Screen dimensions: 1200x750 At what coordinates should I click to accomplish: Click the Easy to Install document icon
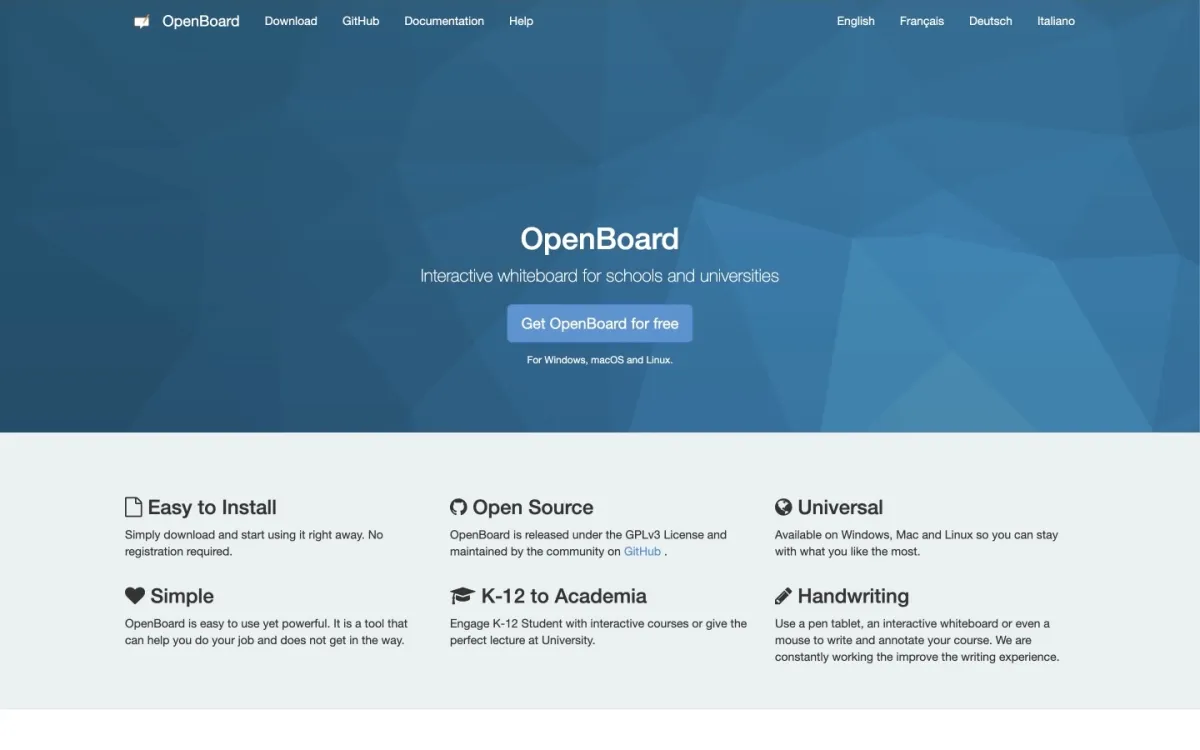point(132,506)
